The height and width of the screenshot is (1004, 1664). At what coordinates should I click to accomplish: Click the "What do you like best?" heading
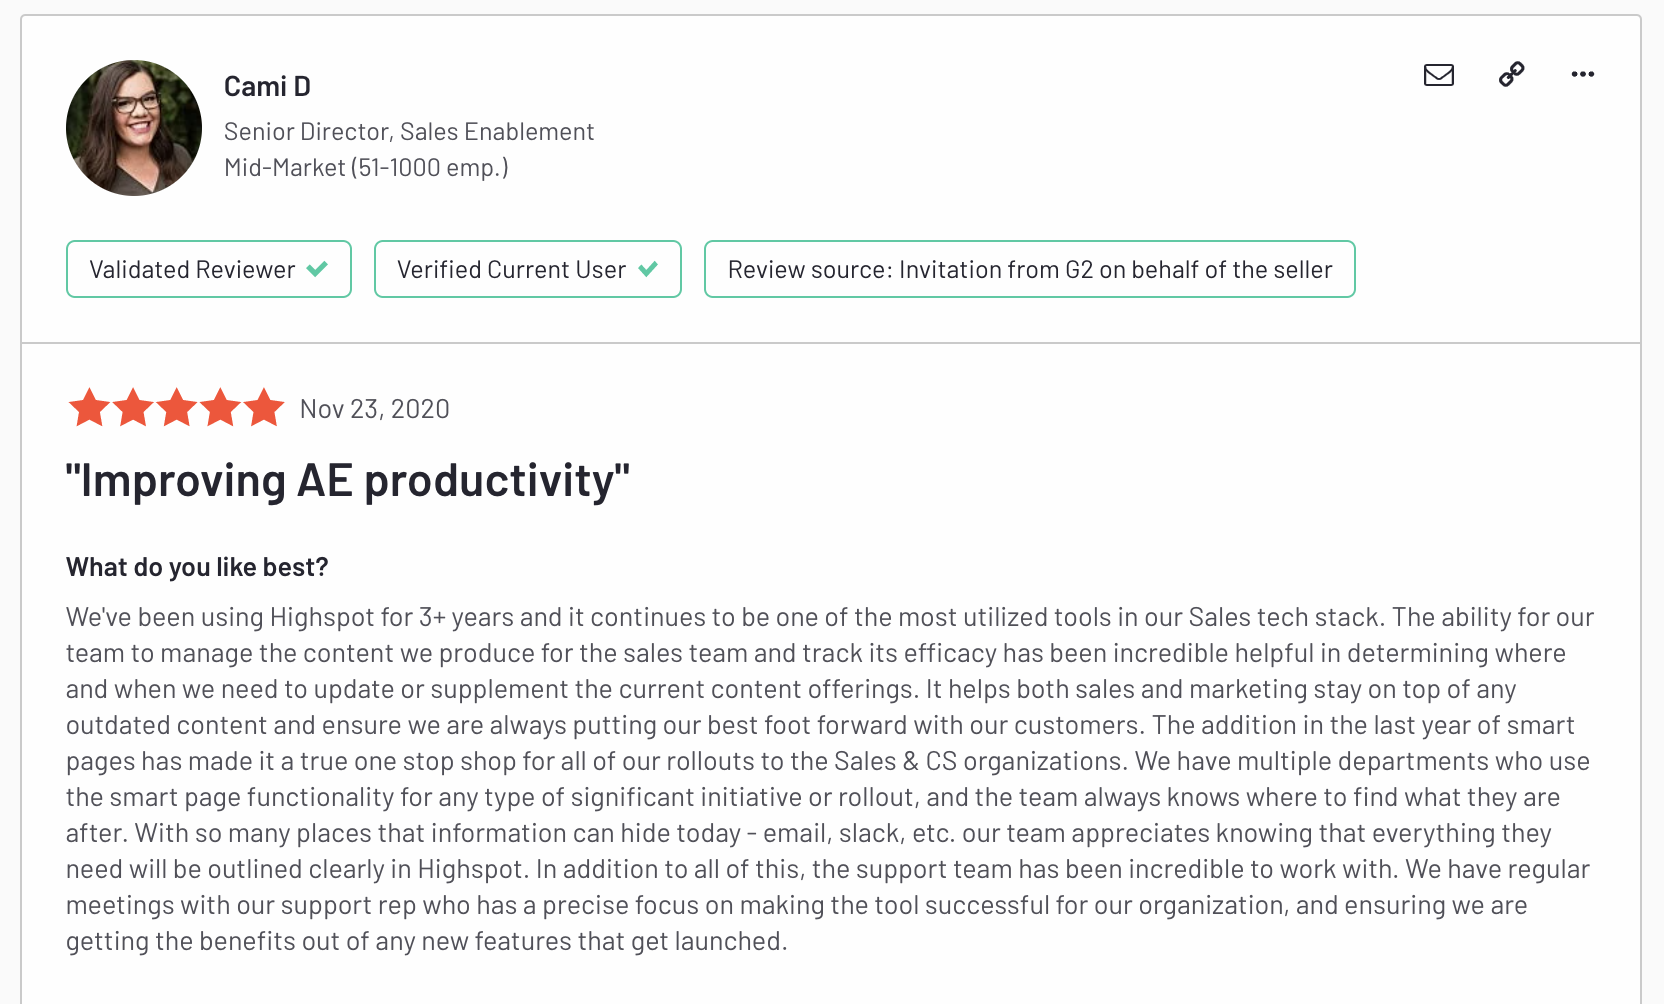tap(197, 567)
